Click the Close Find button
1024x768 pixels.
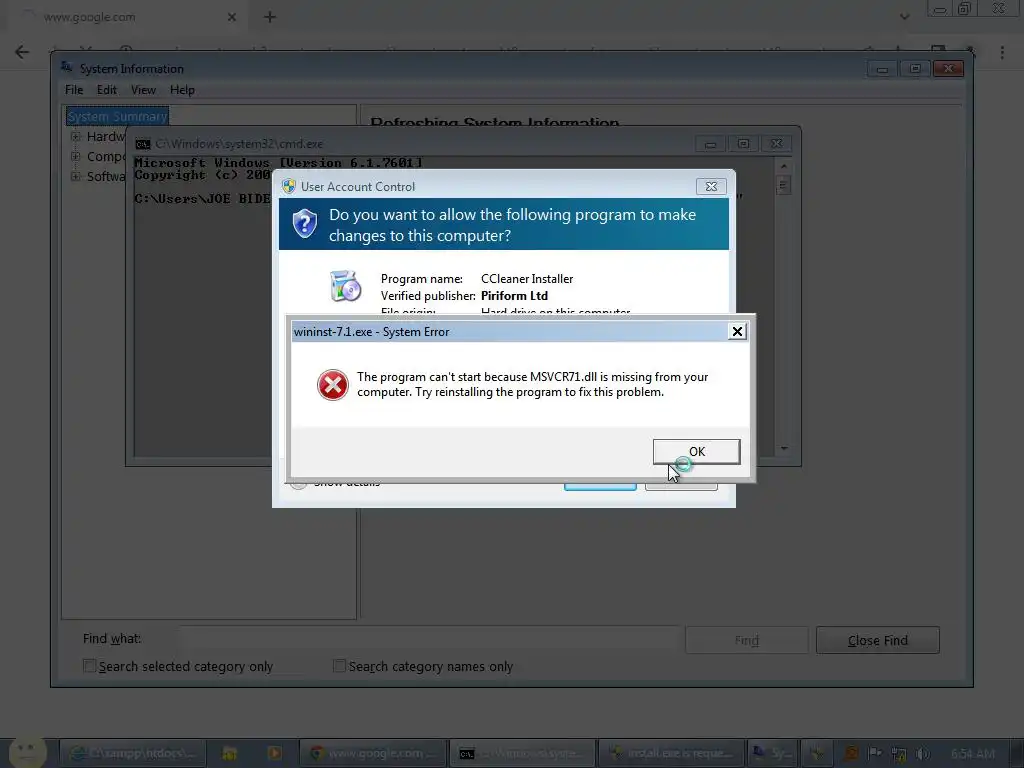coord(878,640)
